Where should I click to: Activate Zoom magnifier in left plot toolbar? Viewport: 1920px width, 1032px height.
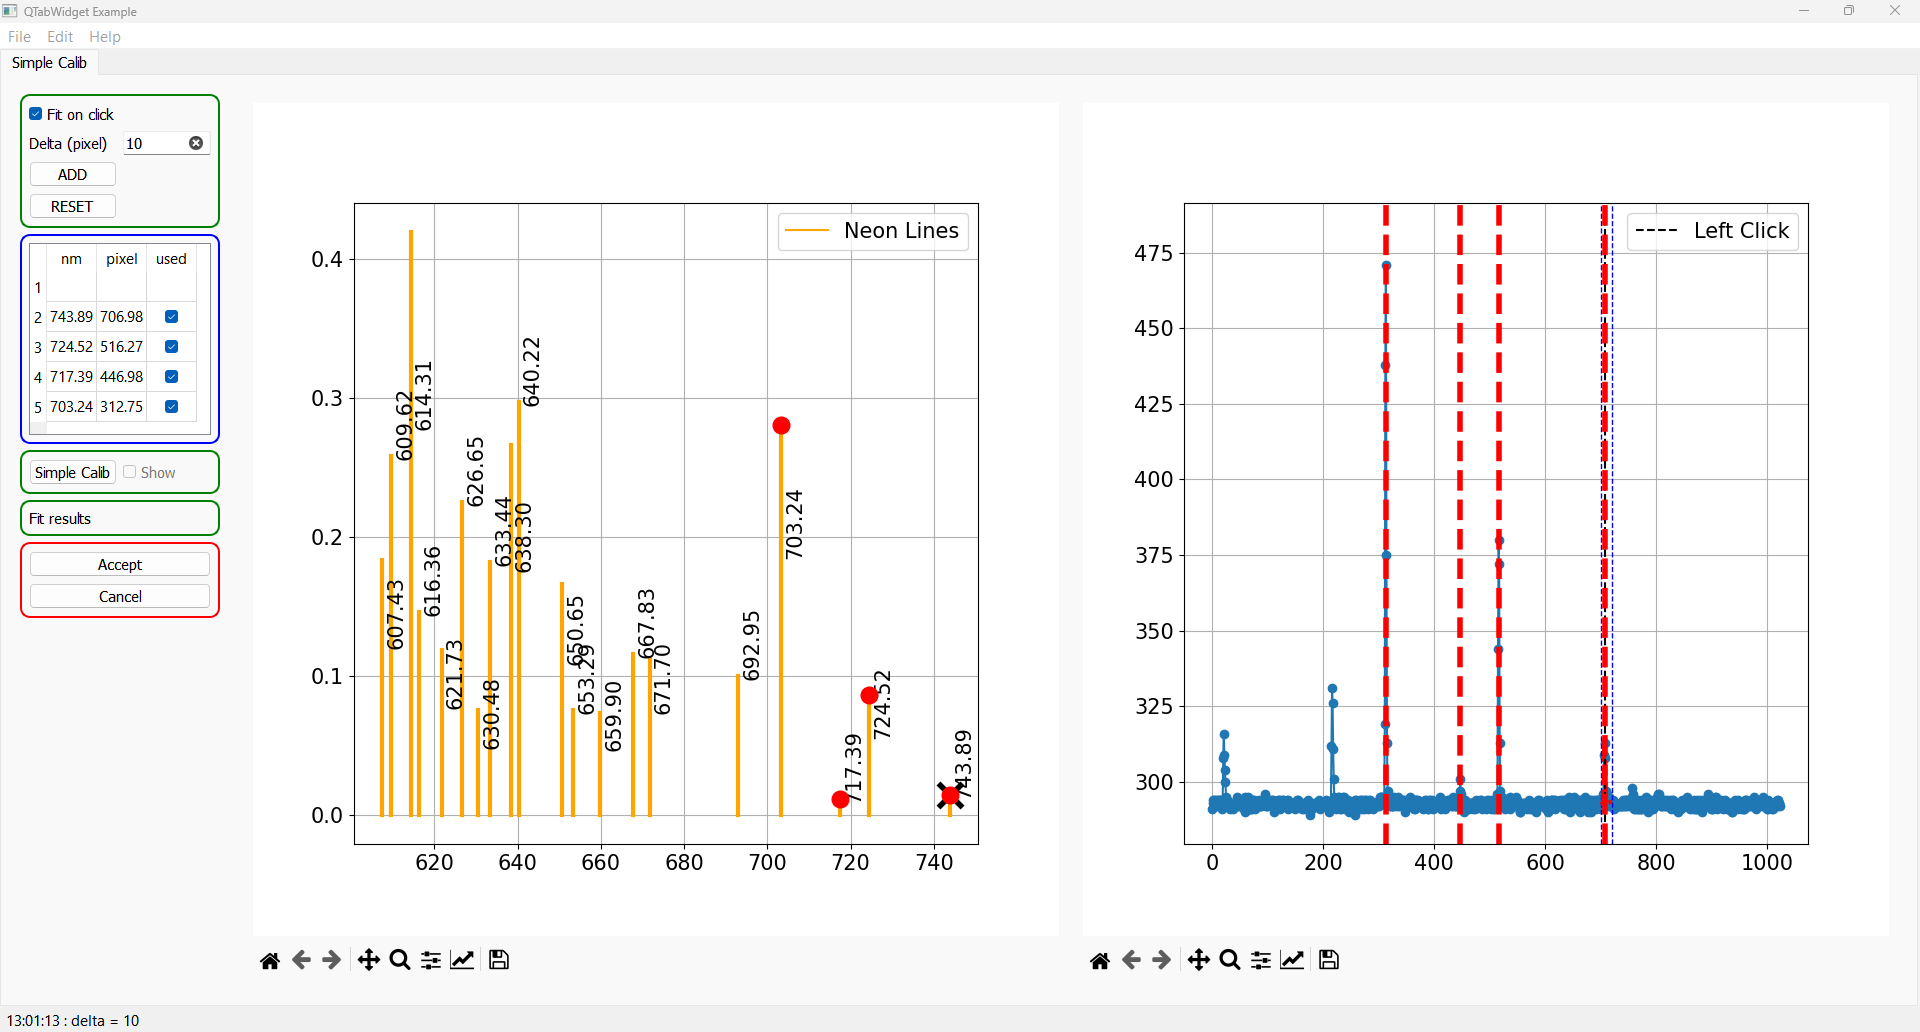[x=400, y=961]
